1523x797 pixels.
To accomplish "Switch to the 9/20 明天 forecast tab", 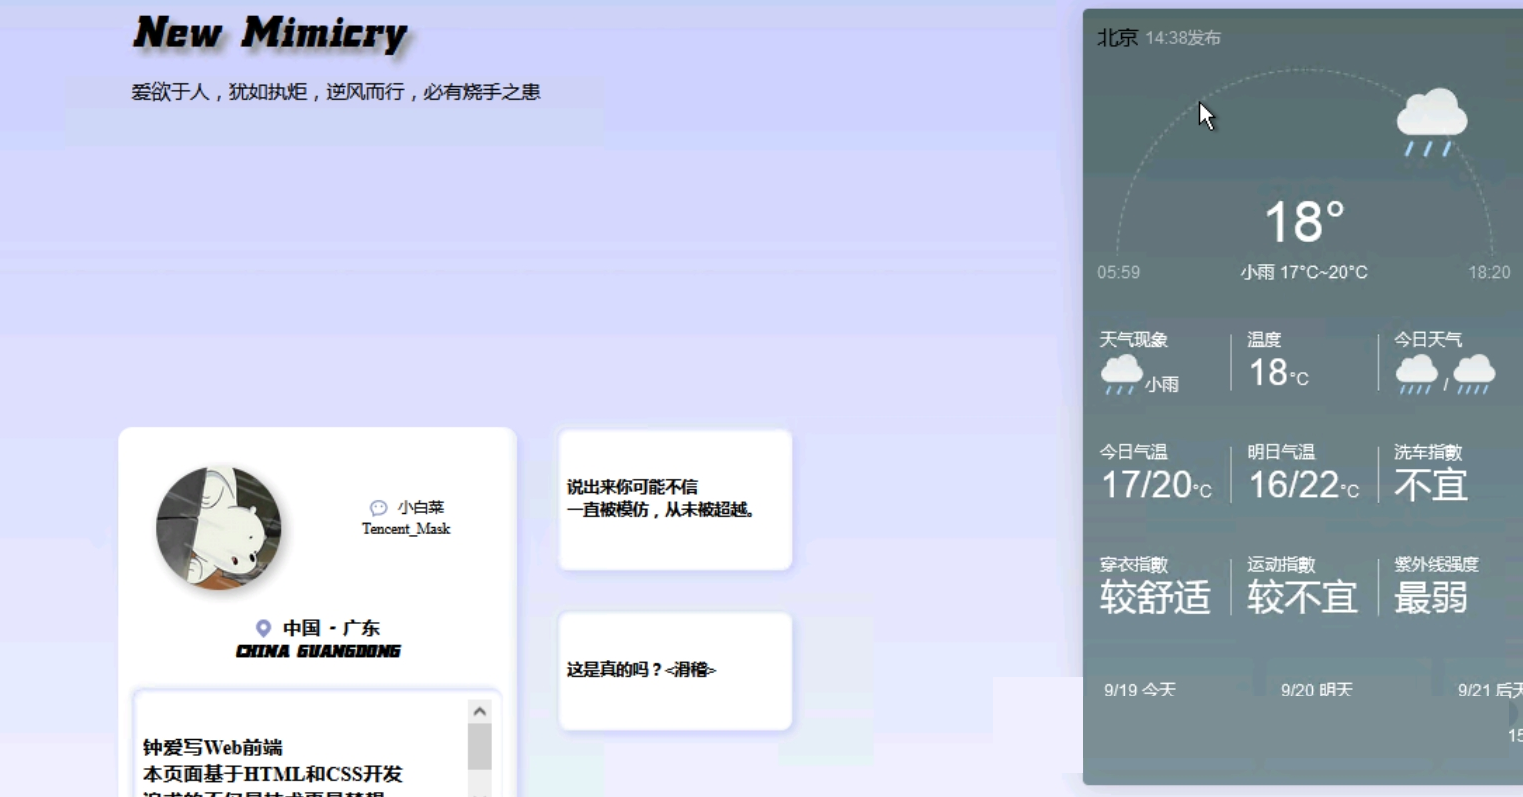I will click(1316, 690).
